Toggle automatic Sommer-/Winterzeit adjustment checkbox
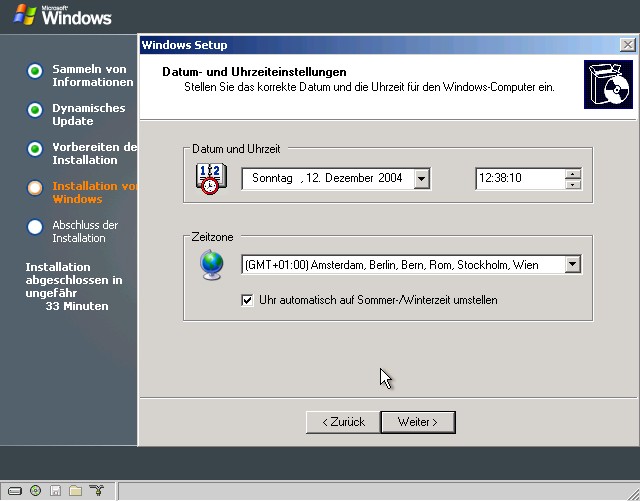The width and height of the screenshot is (640, 501). click(x=247, y=301)
